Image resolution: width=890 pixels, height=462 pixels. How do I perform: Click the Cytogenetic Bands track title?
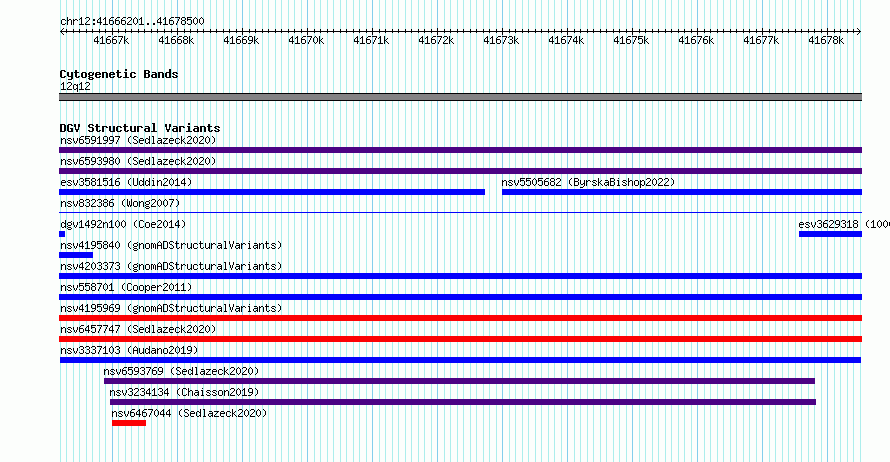click(x=119, y=74)
